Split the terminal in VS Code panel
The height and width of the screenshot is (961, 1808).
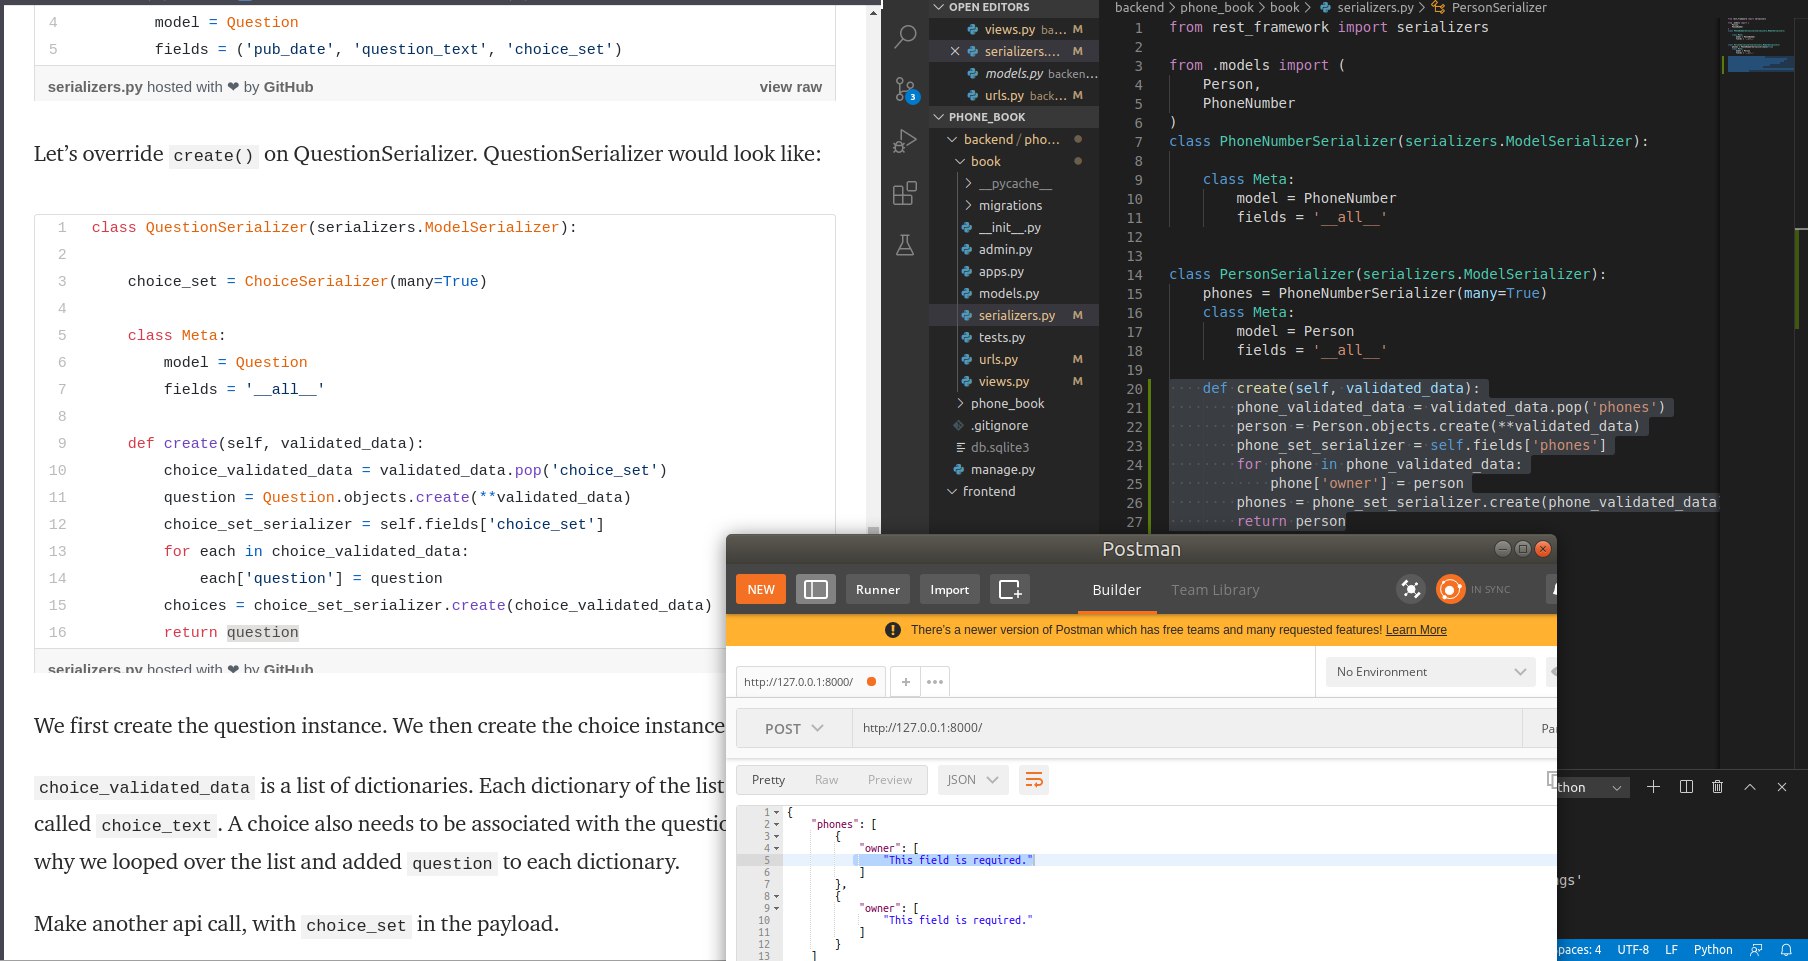click(1686, 787)
